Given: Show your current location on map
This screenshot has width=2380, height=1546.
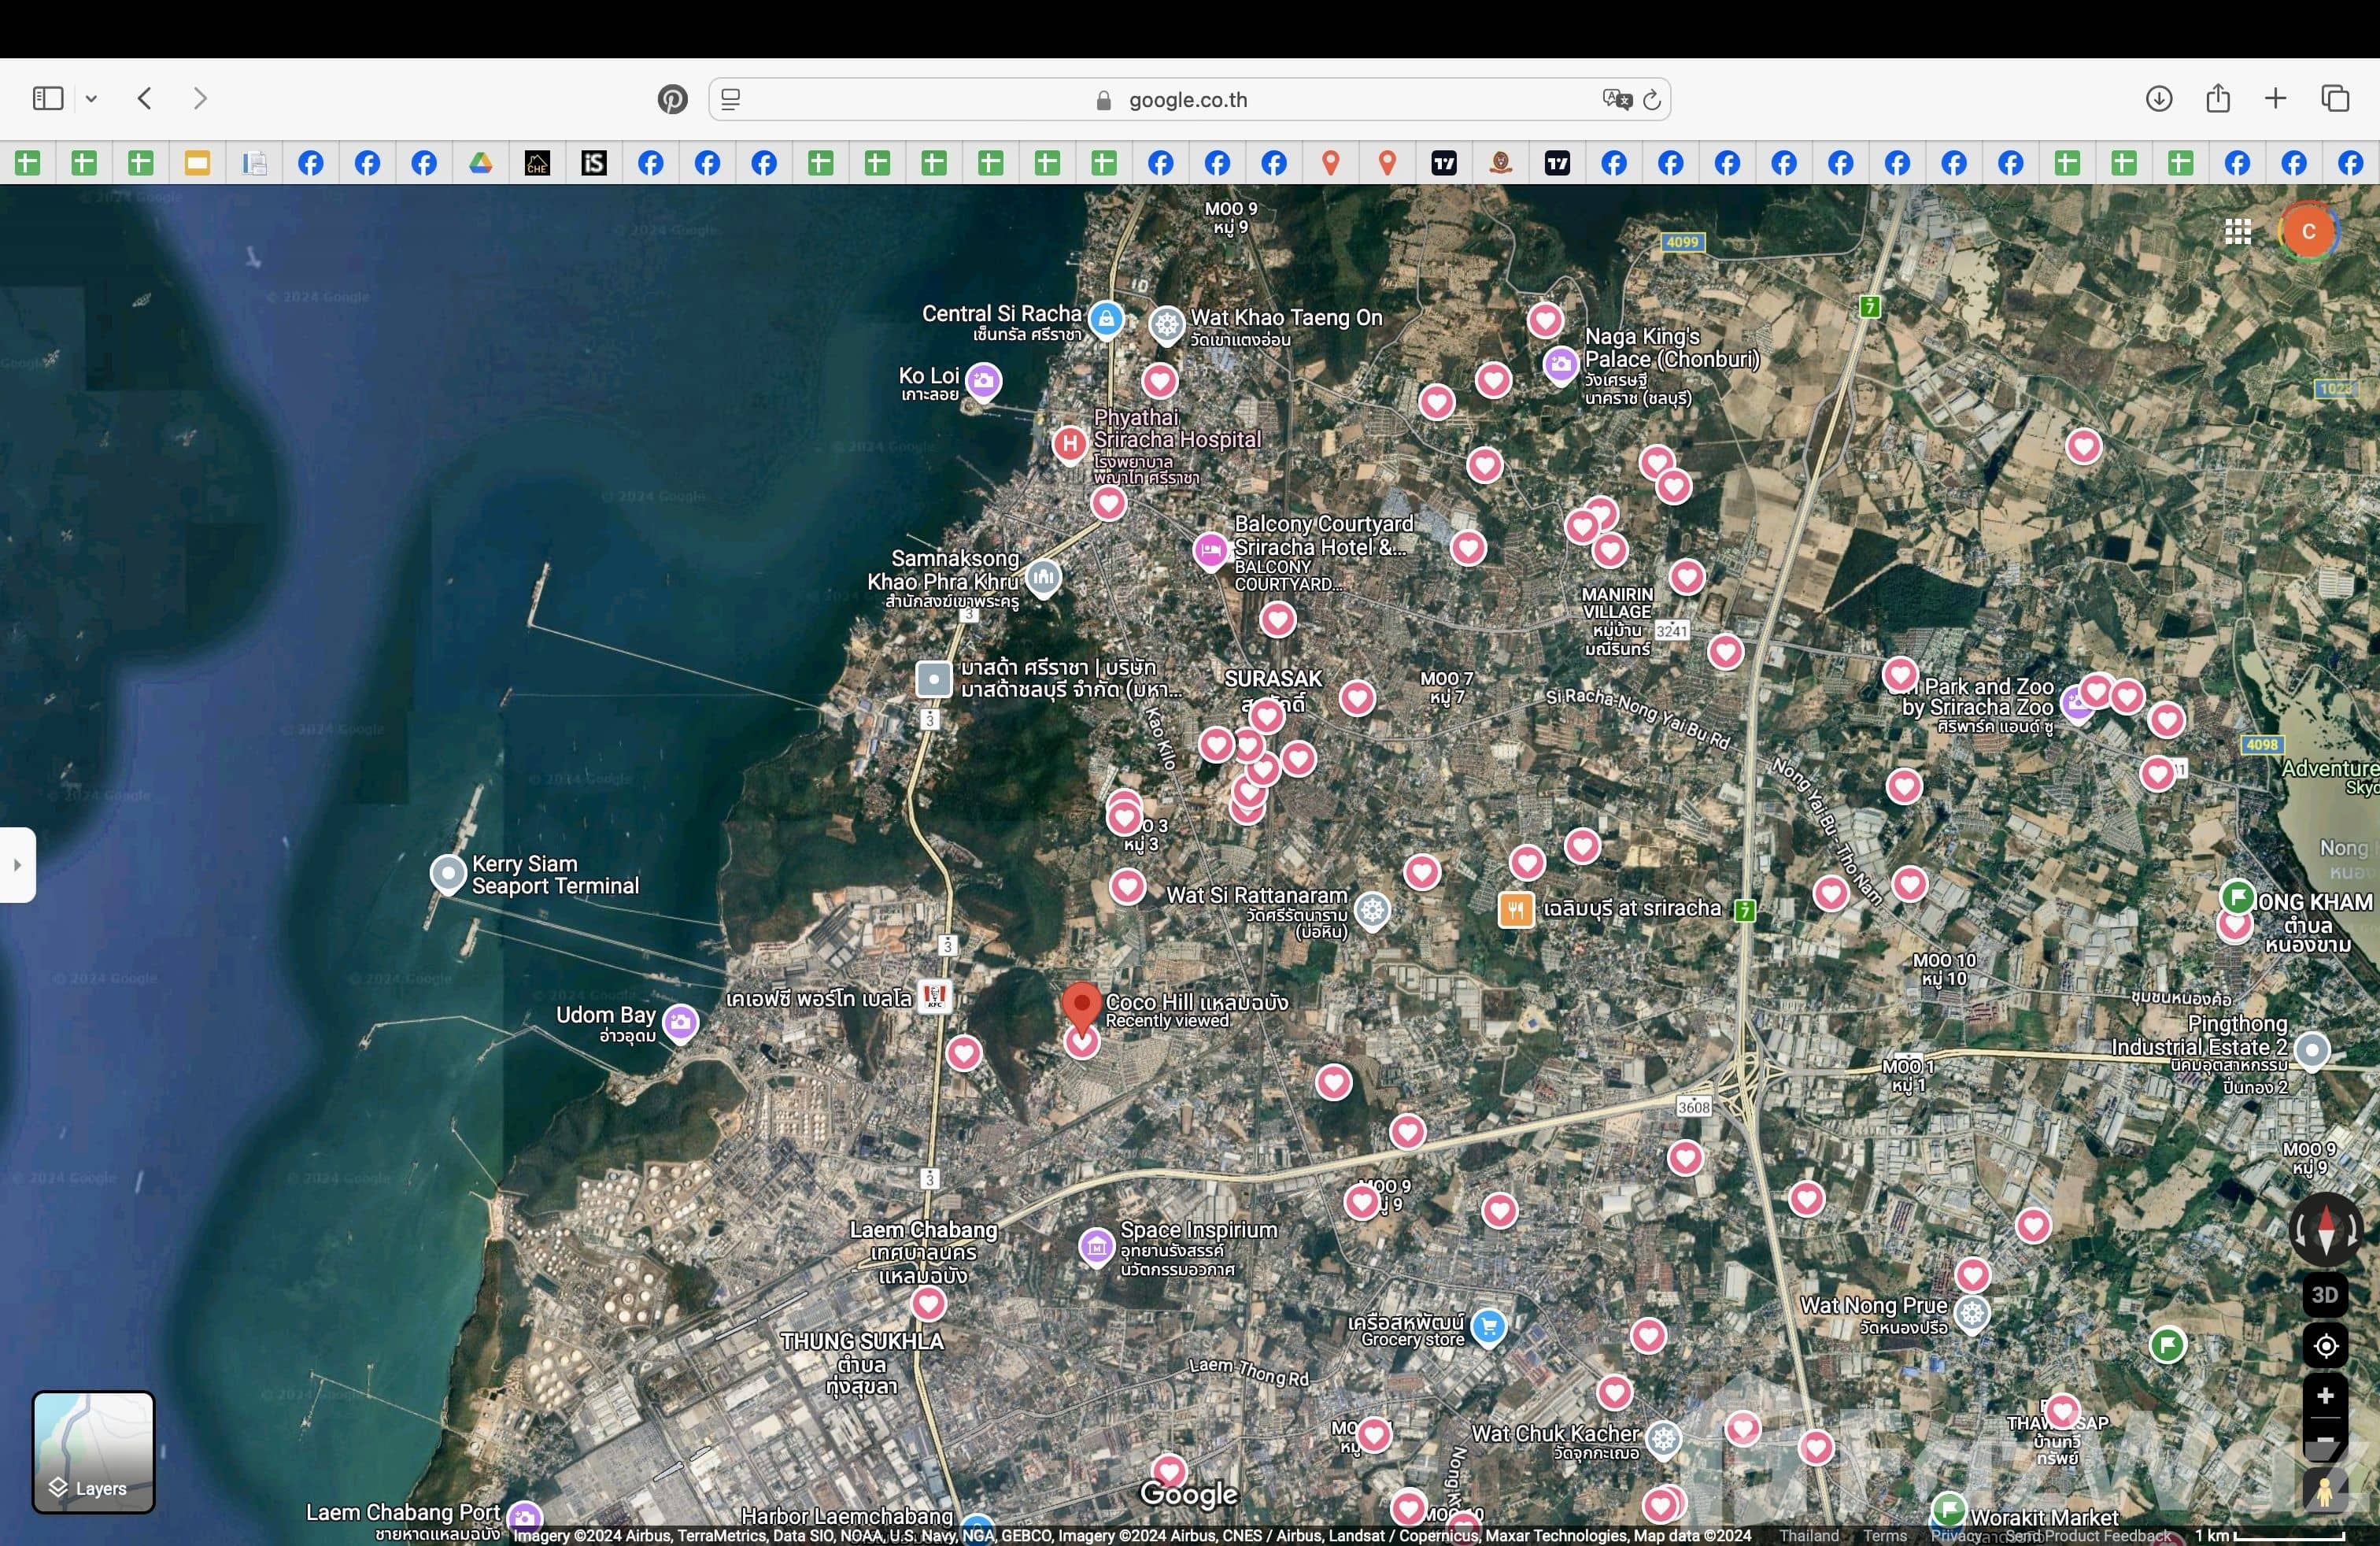Looking at the screenshot, I should (2325, 1346).
